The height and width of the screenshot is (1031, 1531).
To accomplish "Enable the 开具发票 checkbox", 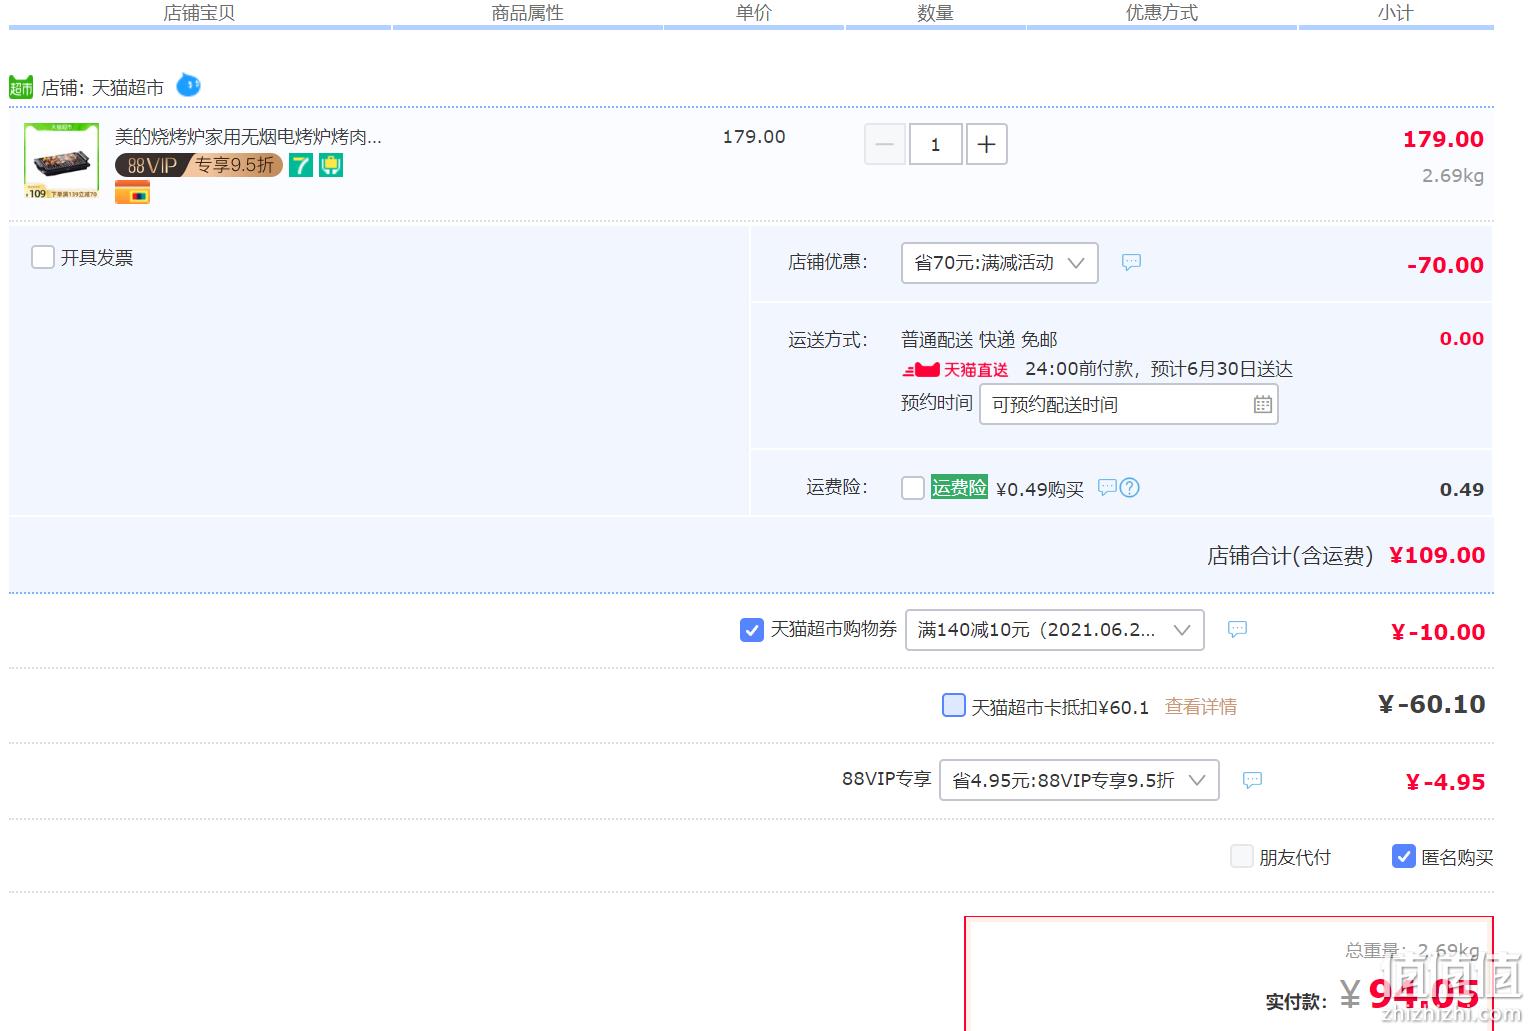I will [x=43, y=257].
